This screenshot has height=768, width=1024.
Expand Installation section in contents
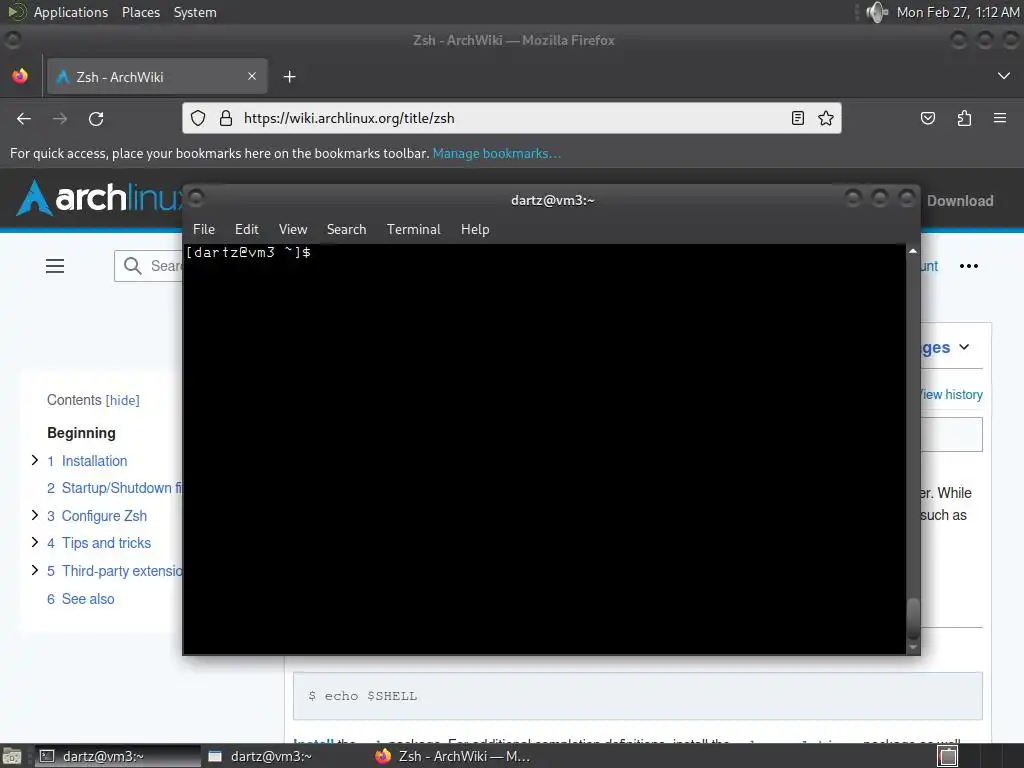[35, 460]
